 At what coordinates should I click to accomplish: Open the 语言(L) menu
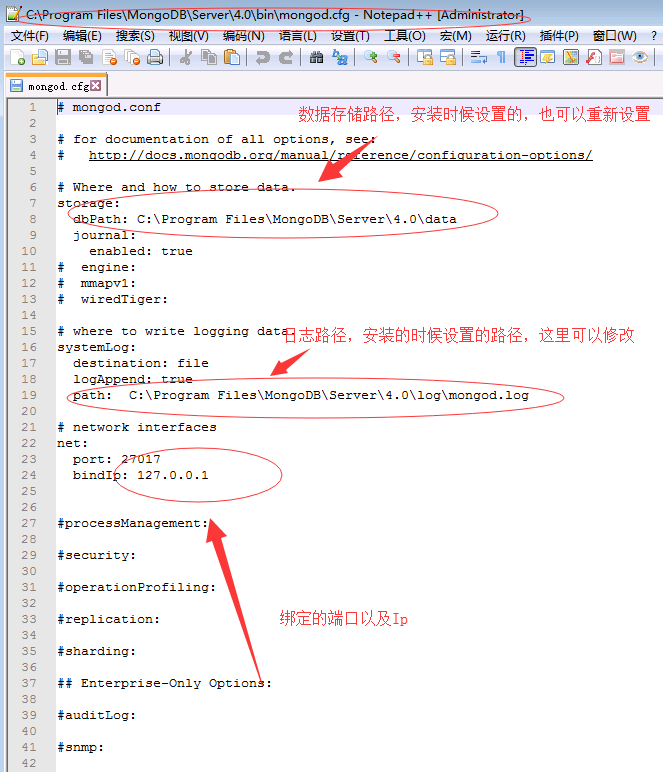point(297,36)
